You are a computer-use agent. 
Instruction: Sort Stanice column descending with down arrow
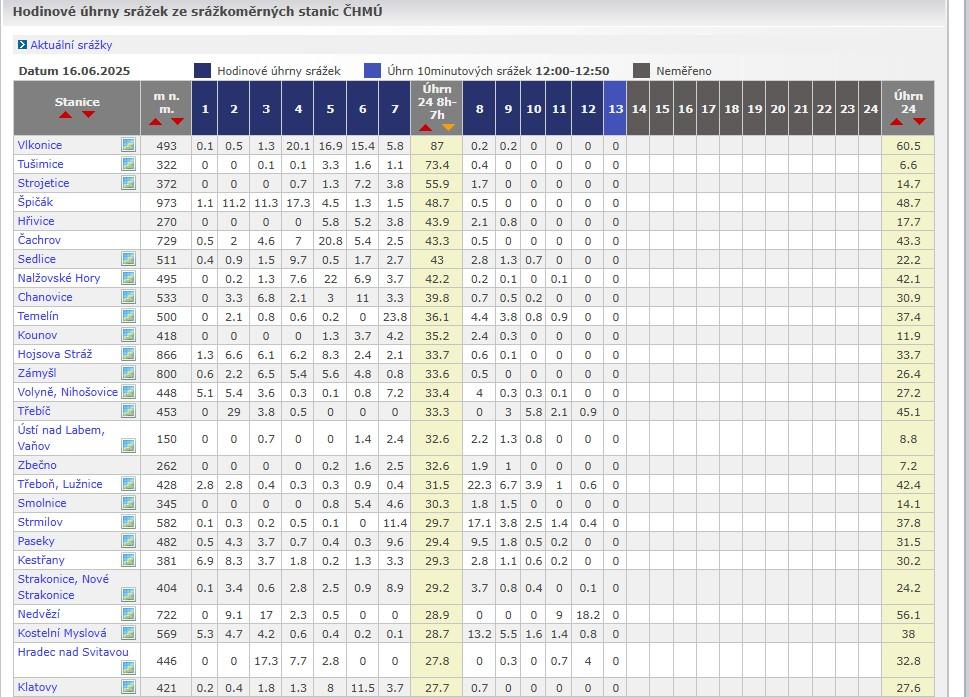[88, 115]
